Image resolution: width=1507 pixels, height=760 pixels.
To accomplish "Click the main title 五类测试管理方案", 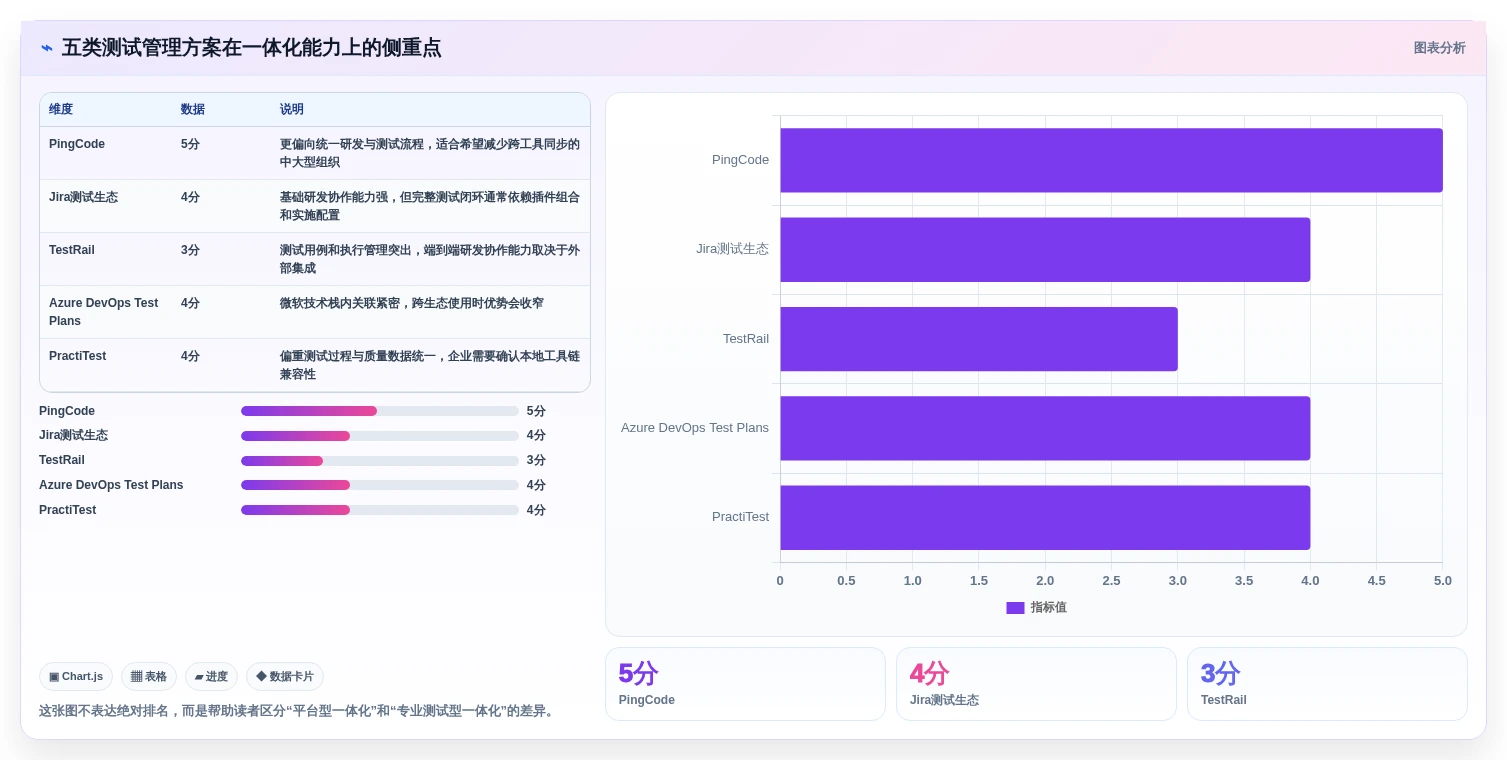I will tap(251, 48).
